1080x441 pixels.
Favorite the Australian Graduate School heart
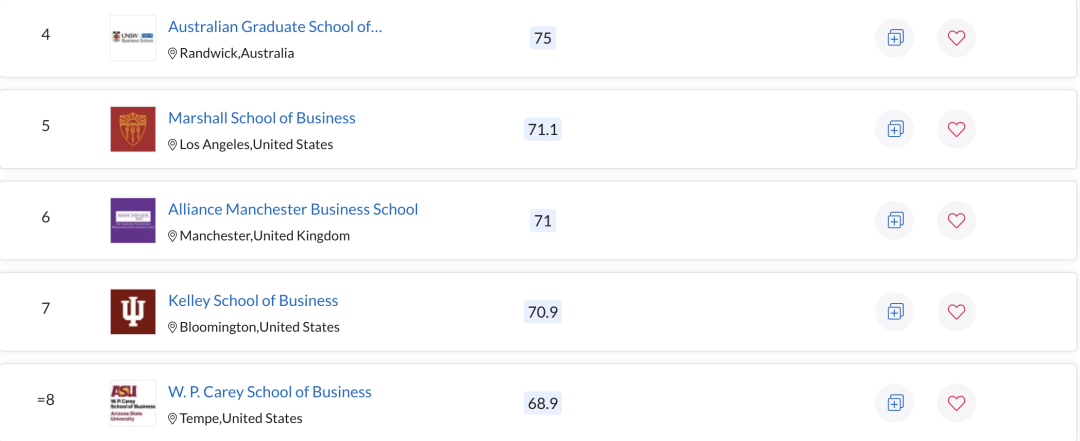pyautogui.click(x=956, y=38)
